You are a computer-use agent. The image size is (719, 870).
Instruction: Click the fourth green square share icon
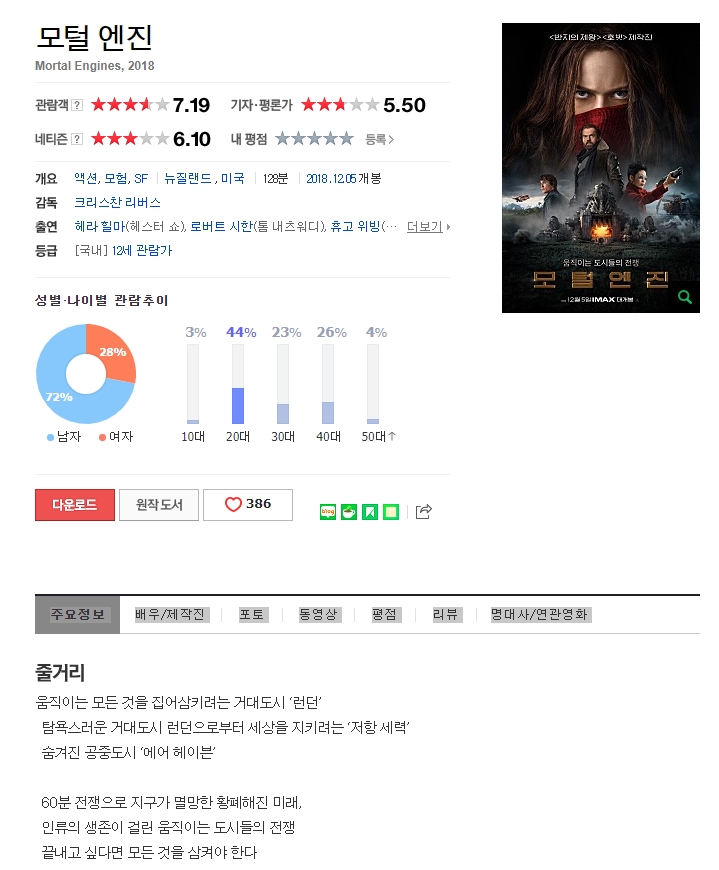[x=391, y=512]
